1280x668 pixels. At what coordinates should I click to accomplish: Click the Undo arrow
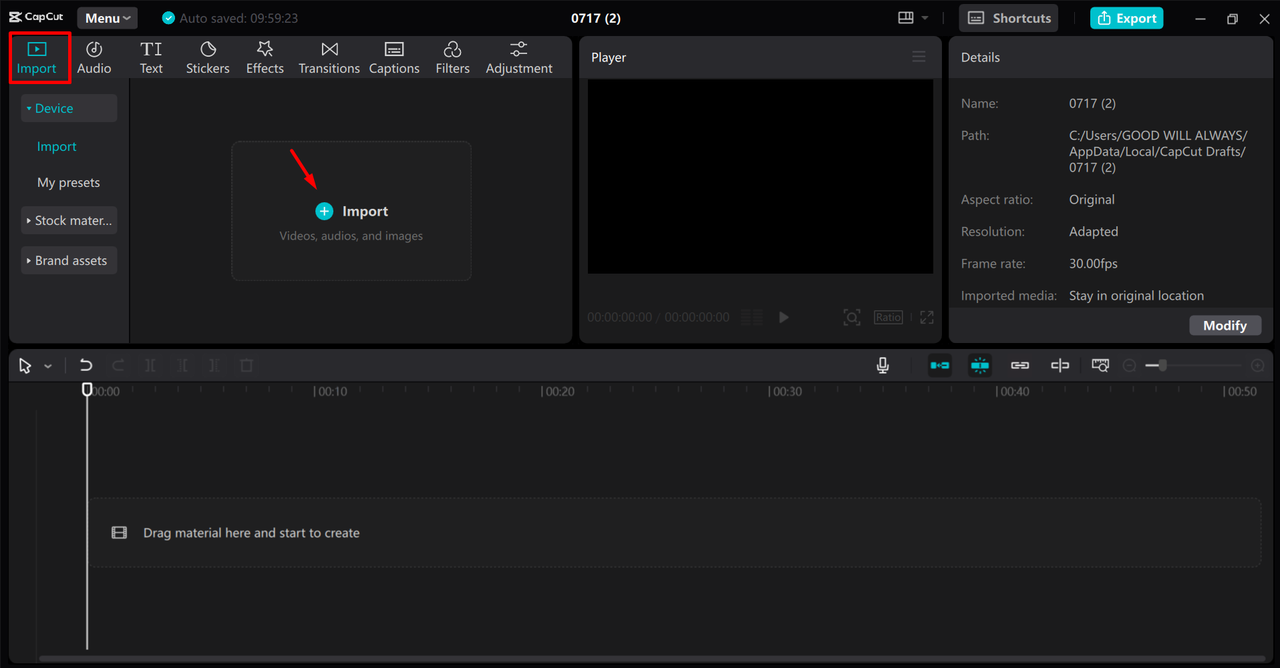(x=86, y=366)
